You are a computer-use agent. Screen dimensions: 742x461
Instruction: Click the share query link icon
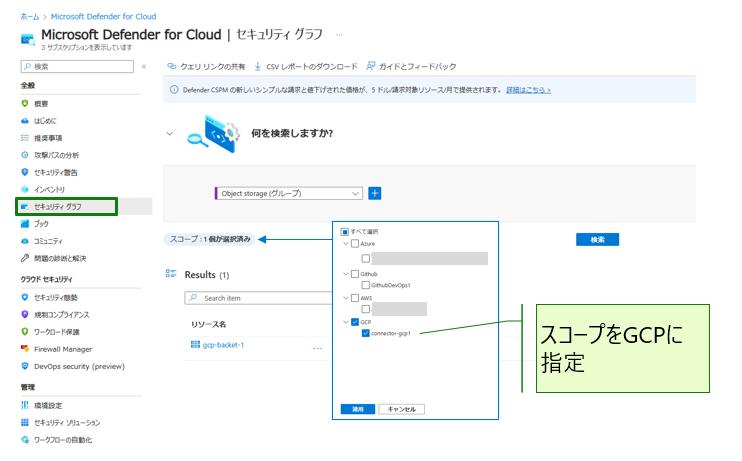pyautogui.click(x=172, y=66)
